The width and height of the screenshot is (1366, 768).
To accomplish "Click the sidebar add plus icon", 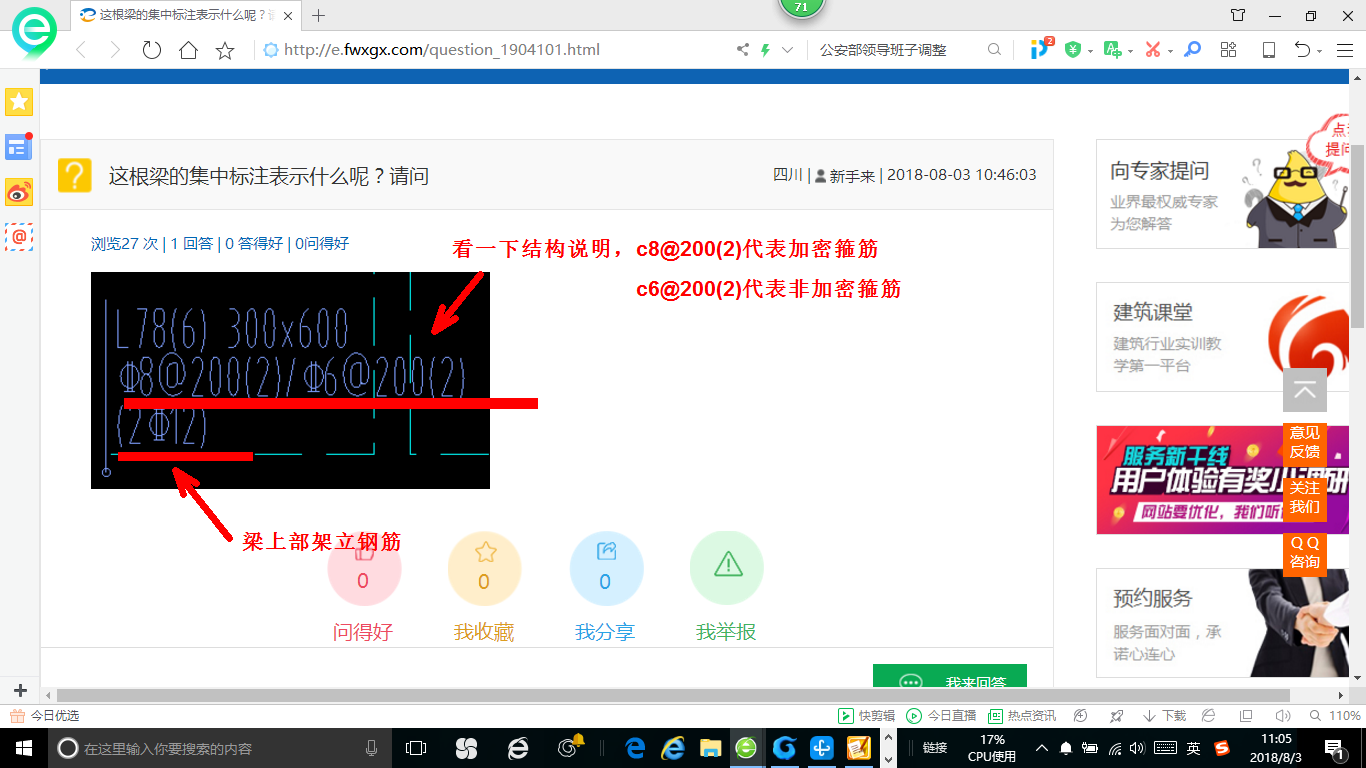I will [x=19, y=690].
